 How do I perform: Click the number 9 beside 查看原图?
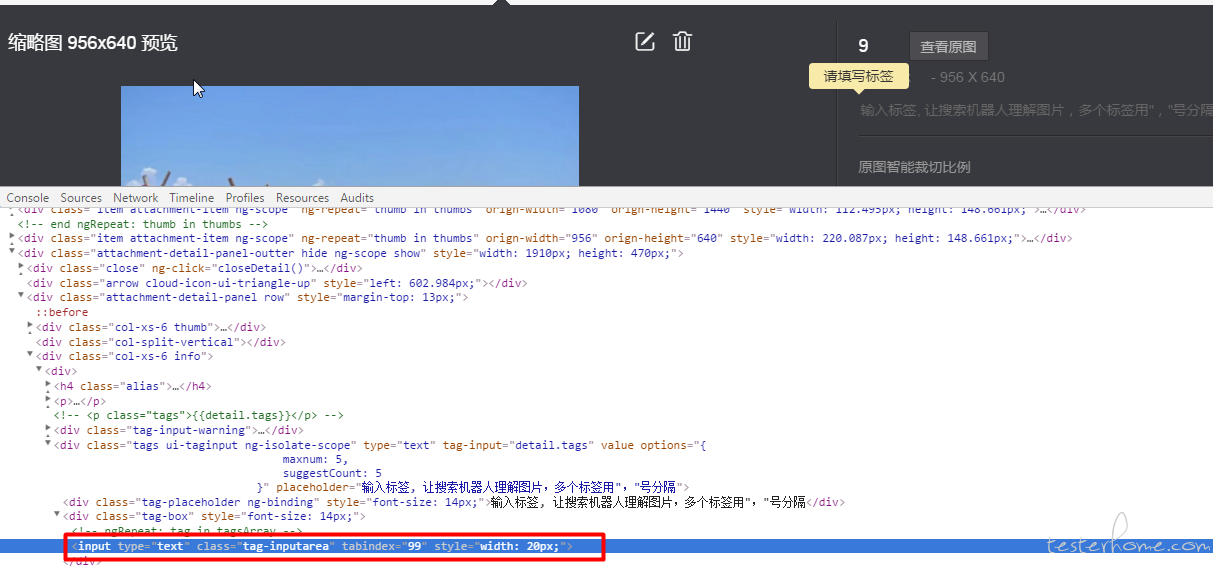pyautogui.click(x=863, y=46)
